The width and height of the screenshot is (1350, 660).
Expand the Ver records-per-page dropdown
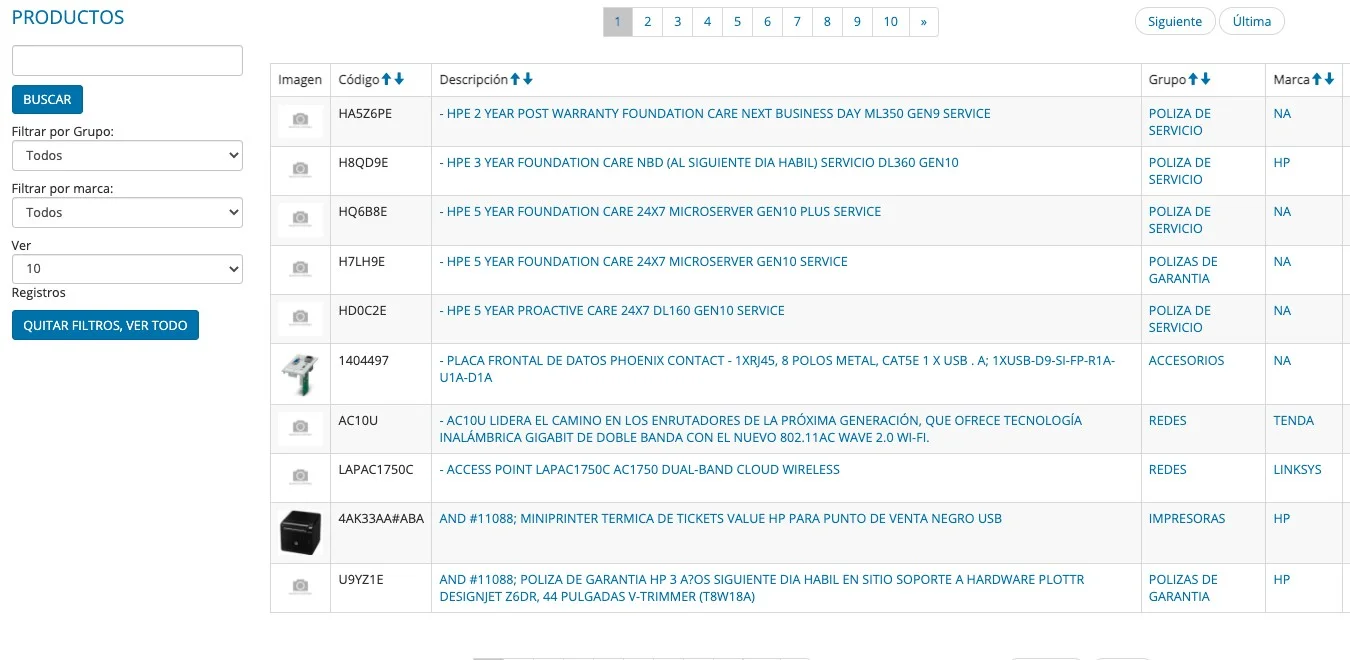(127, 269)
